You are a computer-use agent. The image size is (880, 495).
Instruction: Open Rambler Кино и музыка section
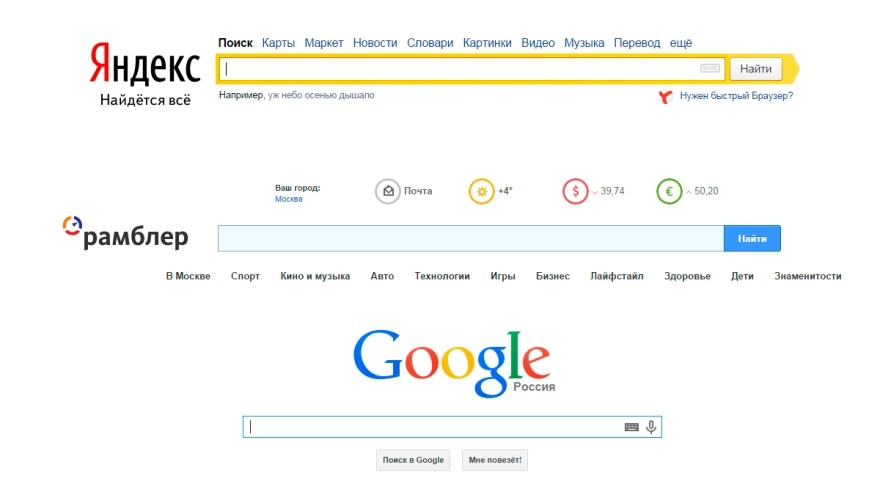pyautogui.click(x=315, y=276)
